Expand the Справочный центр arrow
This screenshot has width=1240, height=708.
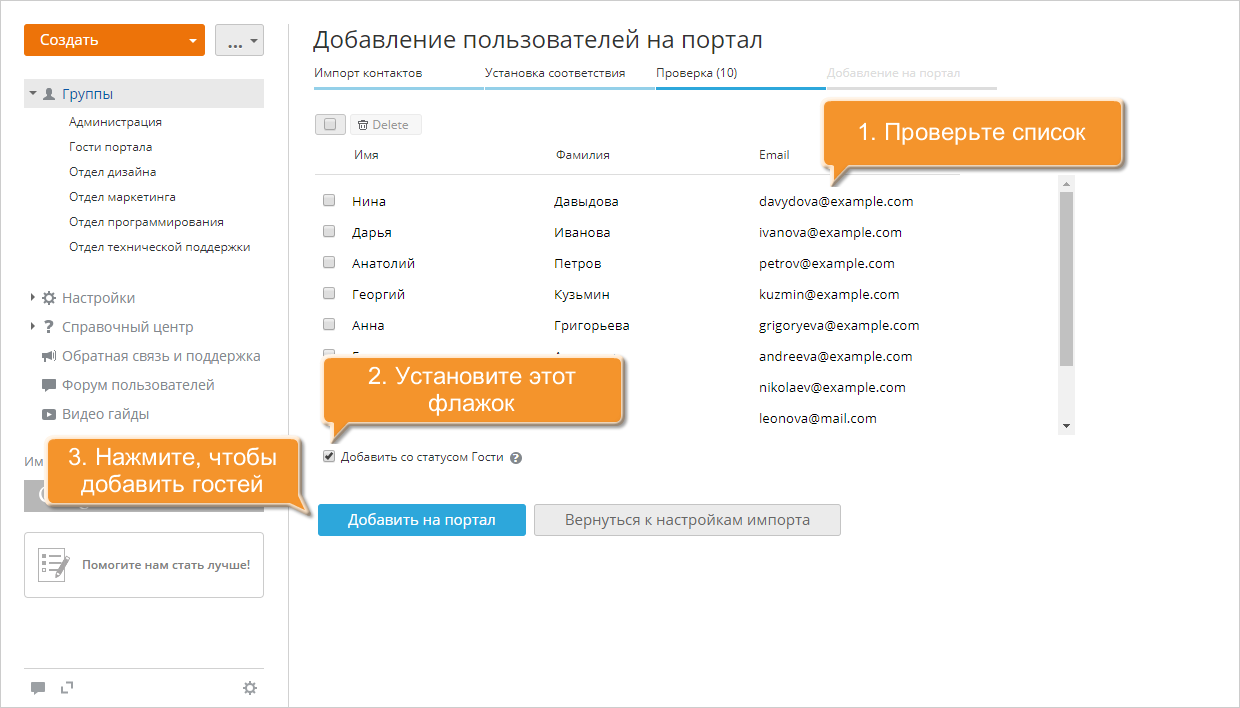[x=33, y=326]
